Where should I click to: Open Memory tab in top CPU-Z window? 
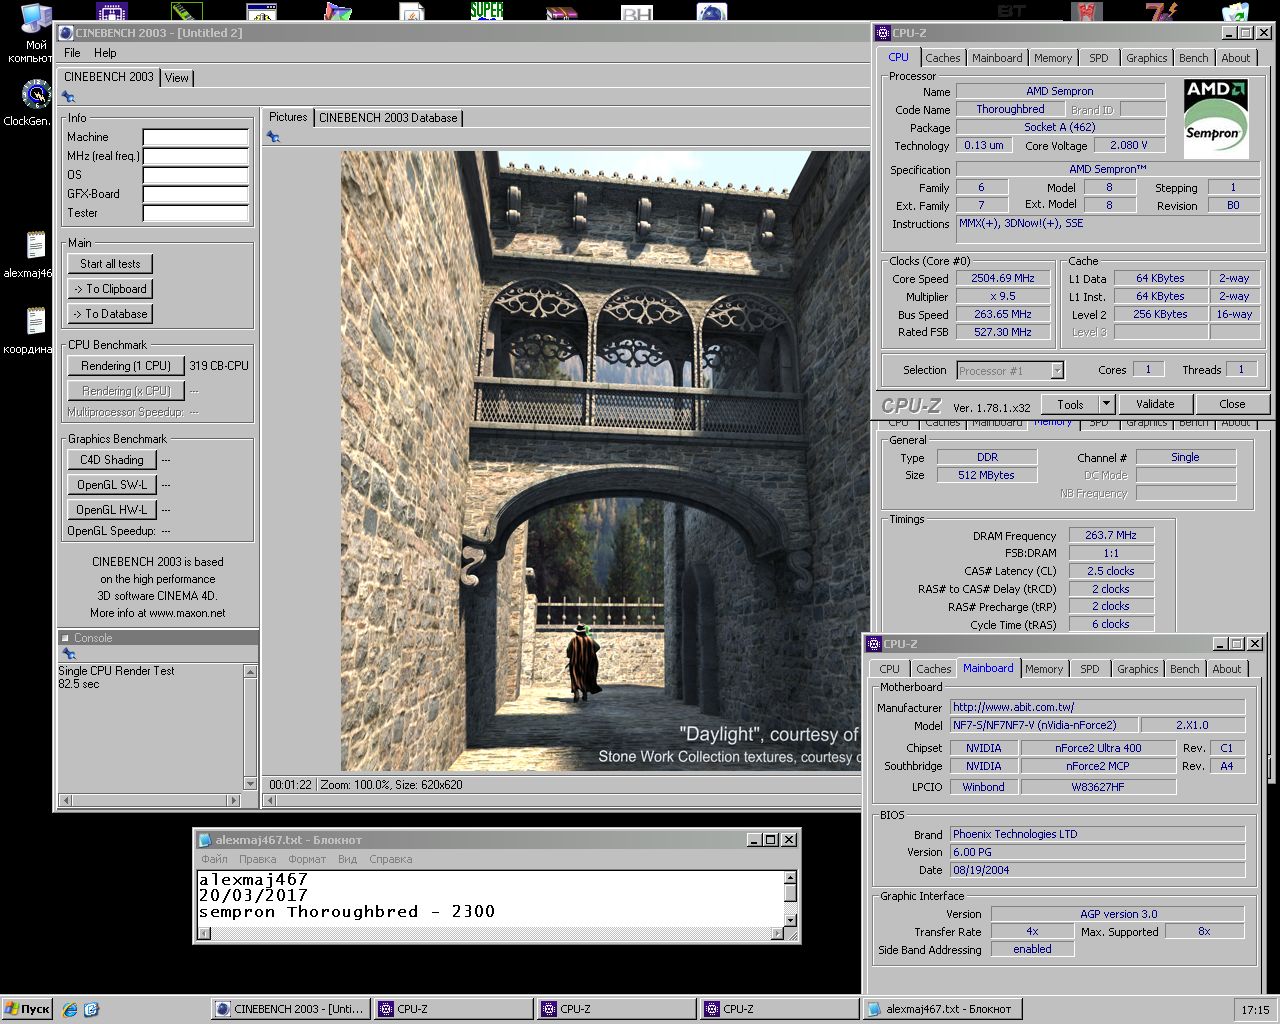click(1053, 58)
